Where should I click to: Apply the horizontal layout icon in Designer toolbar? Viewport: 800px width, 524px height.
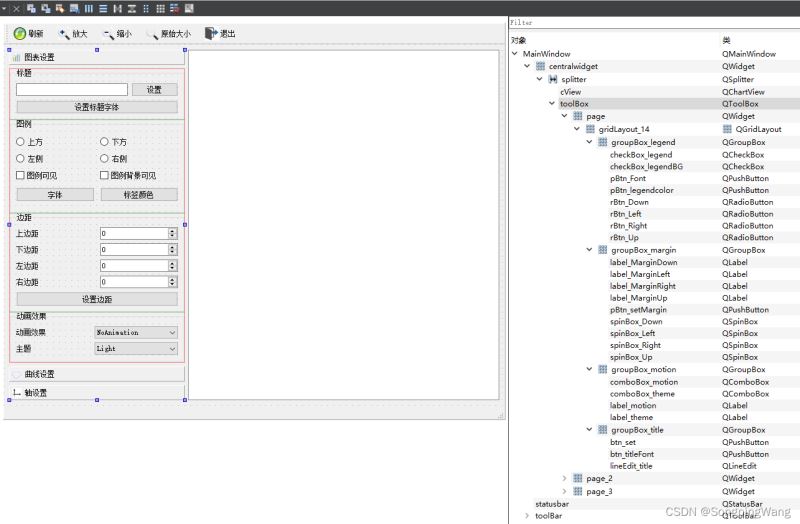pyautogui.click(x=88, y=8)
